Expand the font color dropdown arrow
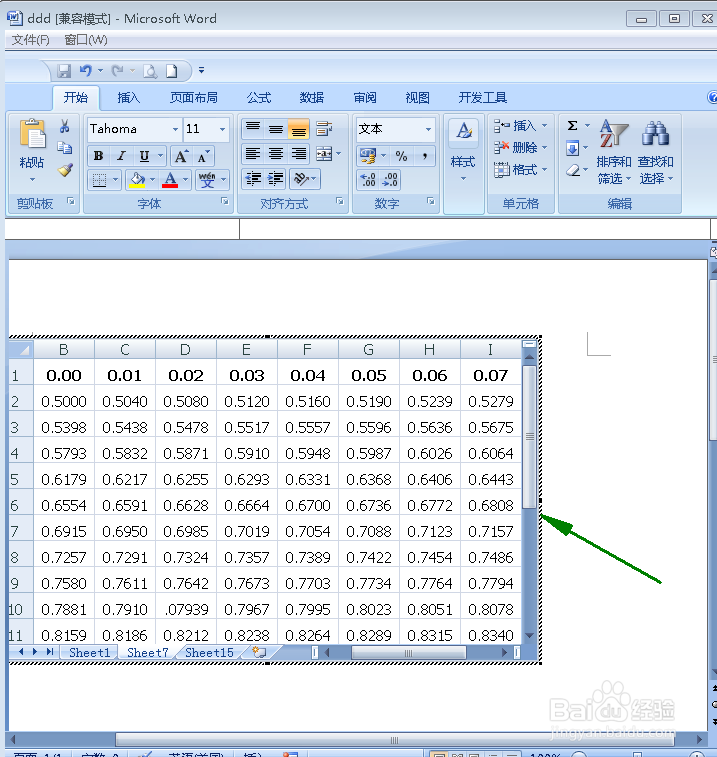Image resolution: width=717 pixels, height=757 pixels. pyautogui.click(x=185, y=180)
